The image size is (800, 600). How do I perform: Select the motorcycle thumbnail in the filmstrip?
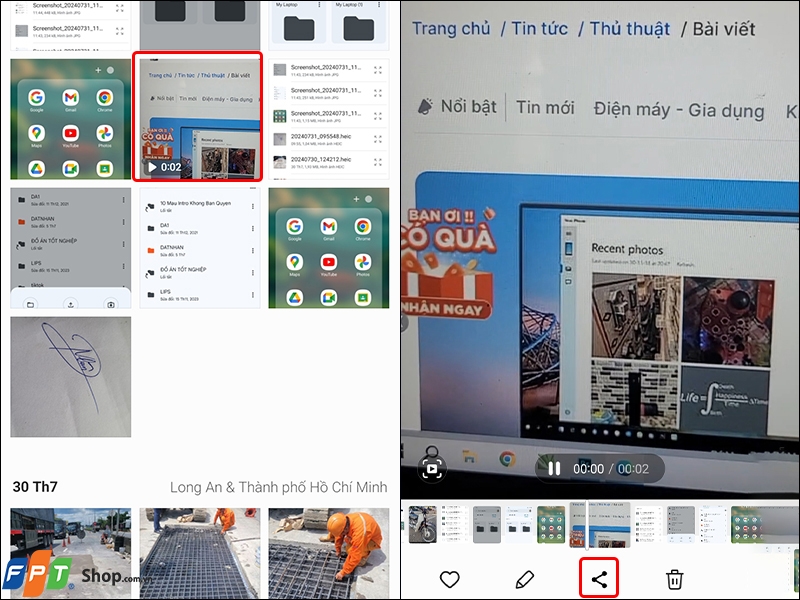click(x=422, y=524)
